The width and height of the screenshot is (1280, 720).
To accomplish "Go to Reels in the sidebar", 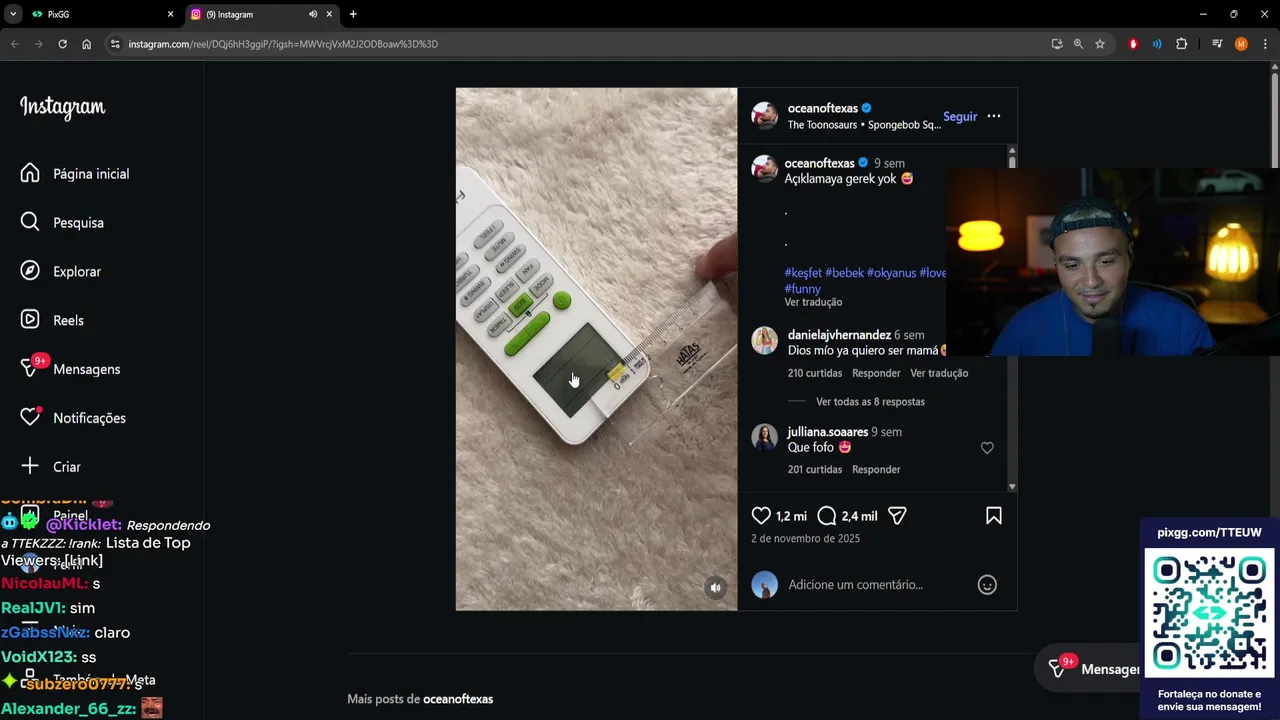I will (68, 321).
